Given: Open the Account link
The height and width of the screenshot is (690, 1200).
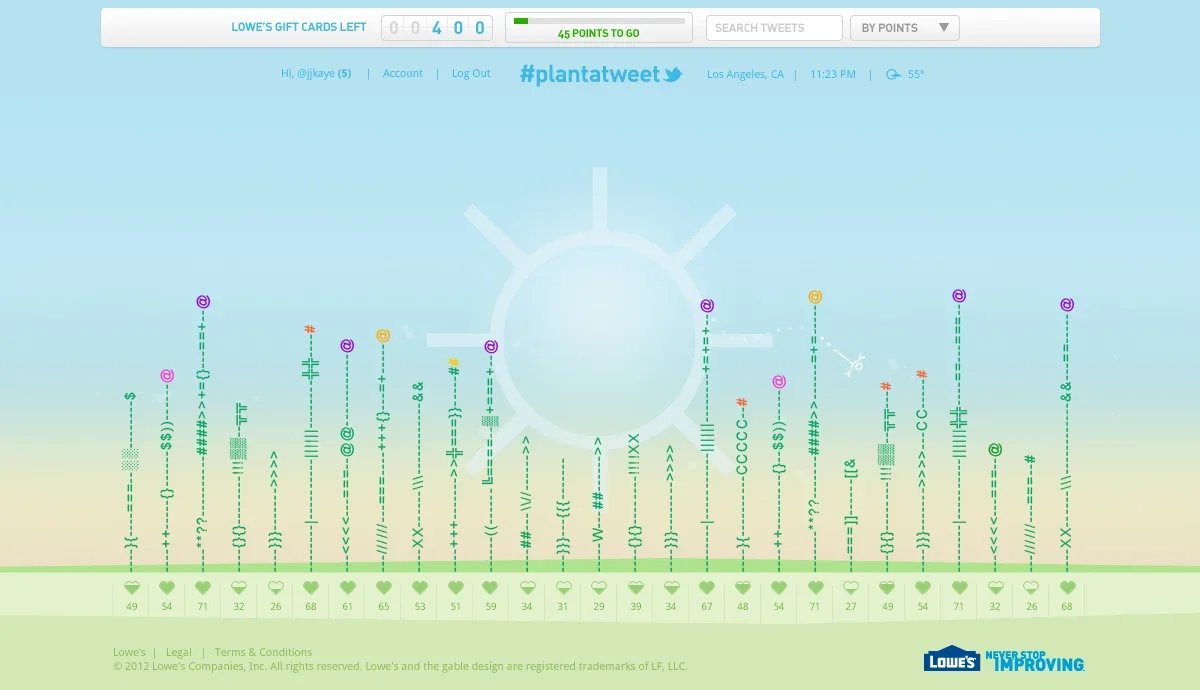Looking at the screenshot, I should coord(403,74).
